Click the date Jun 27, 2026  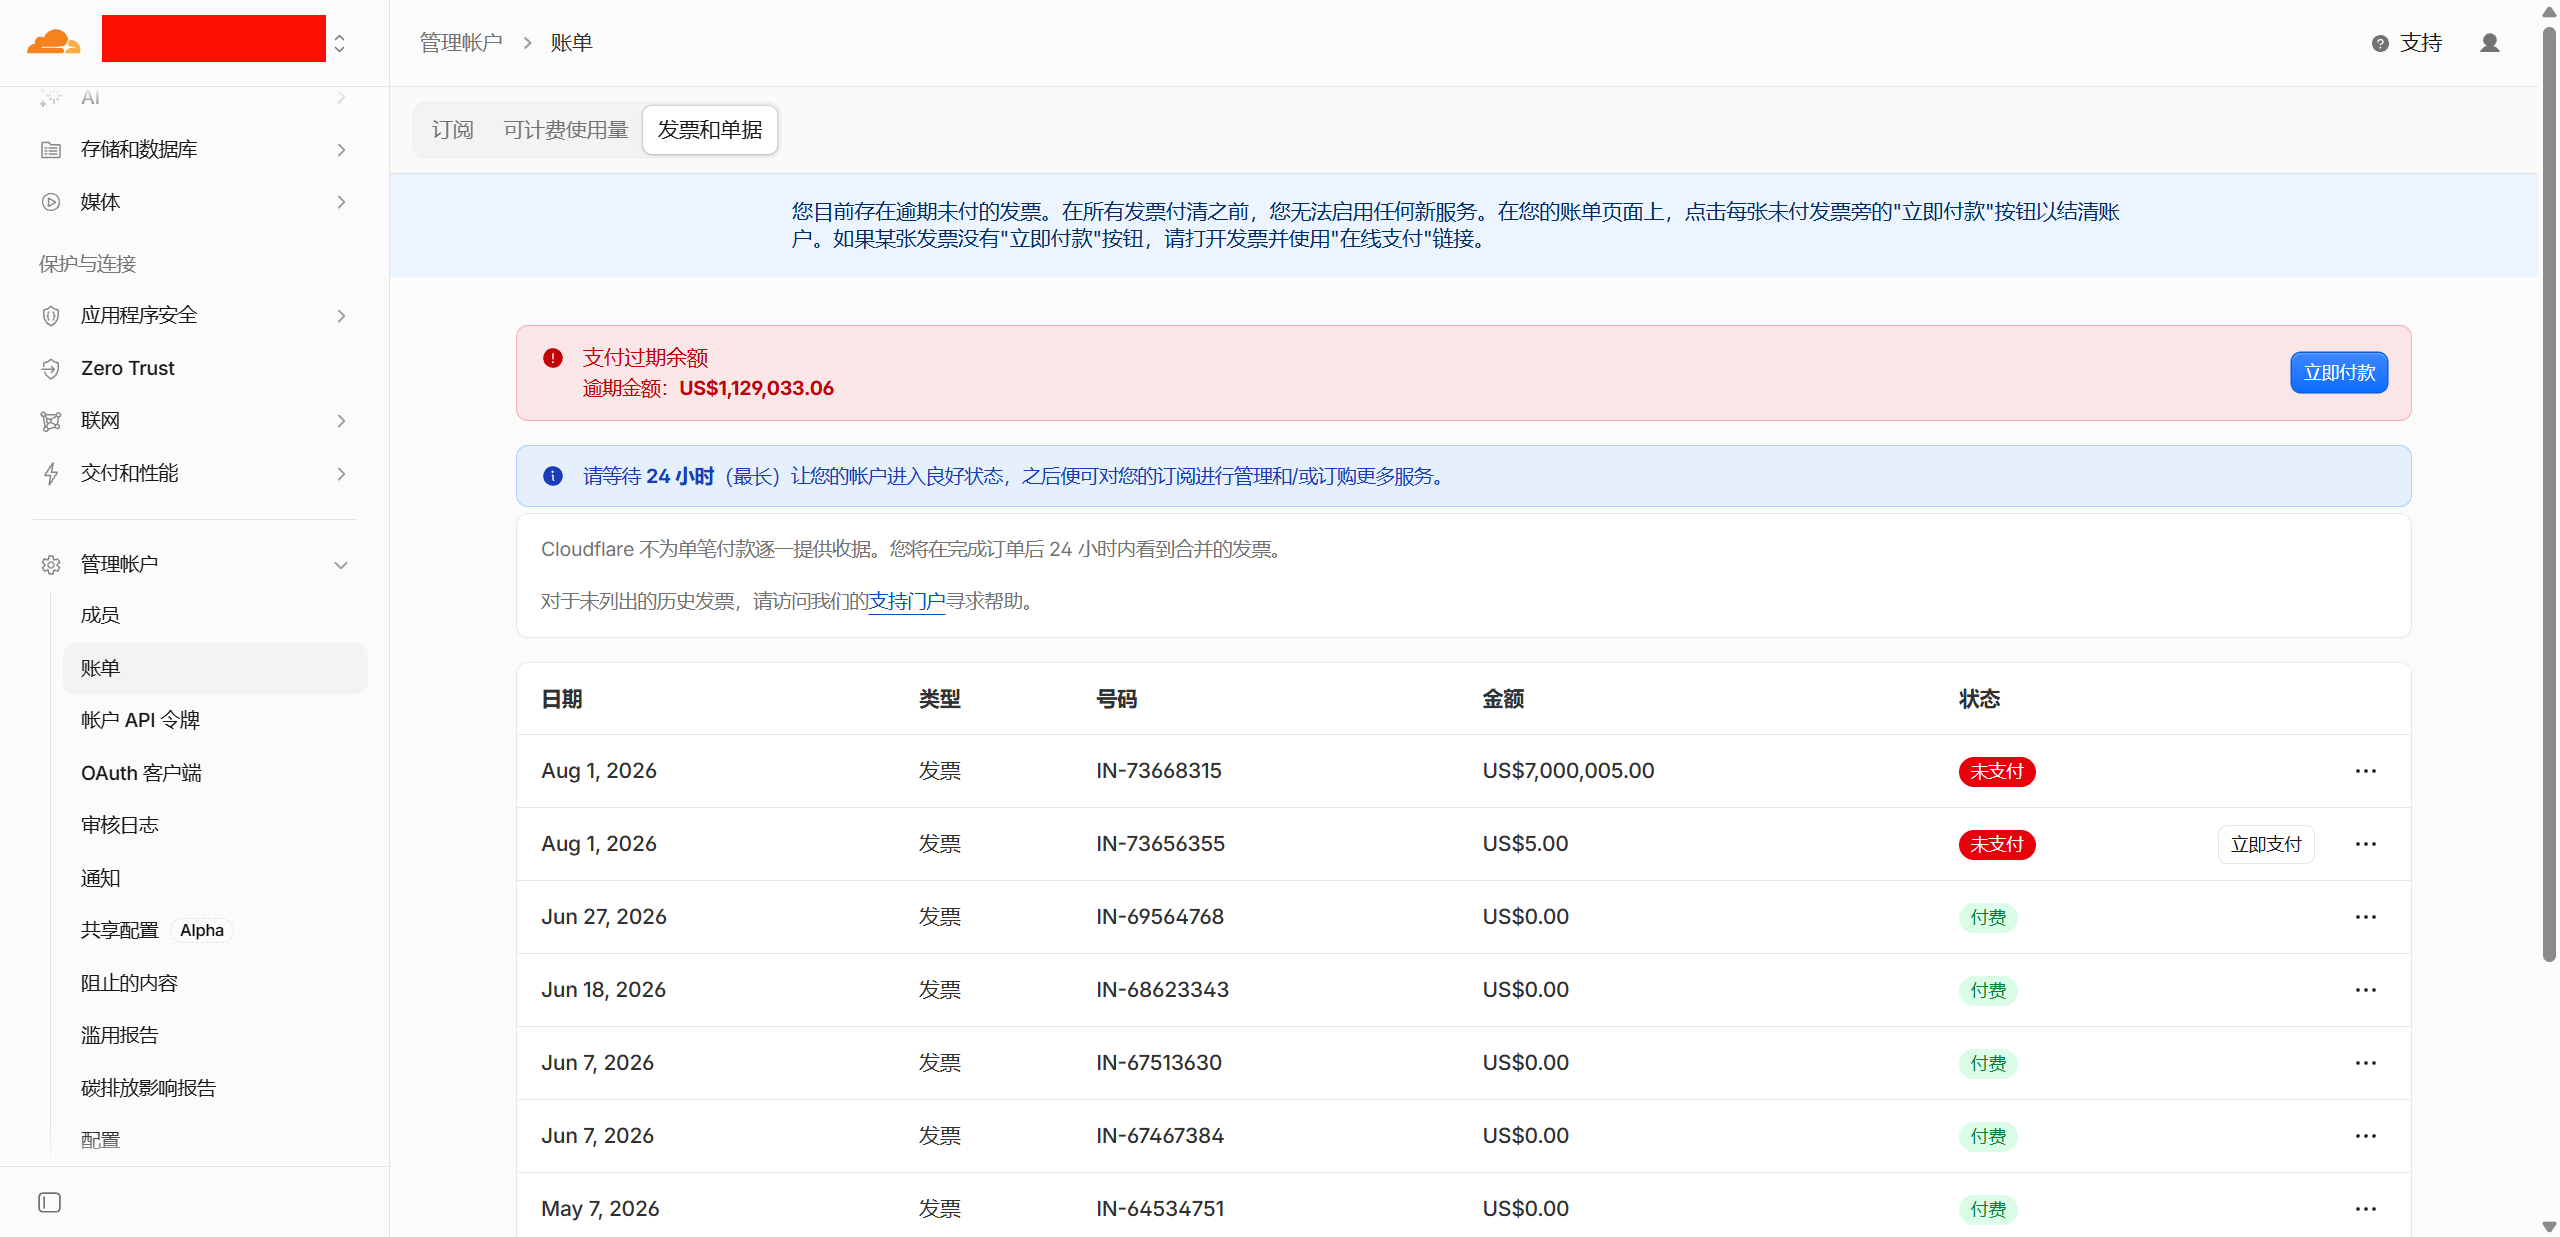click(604, 917)
